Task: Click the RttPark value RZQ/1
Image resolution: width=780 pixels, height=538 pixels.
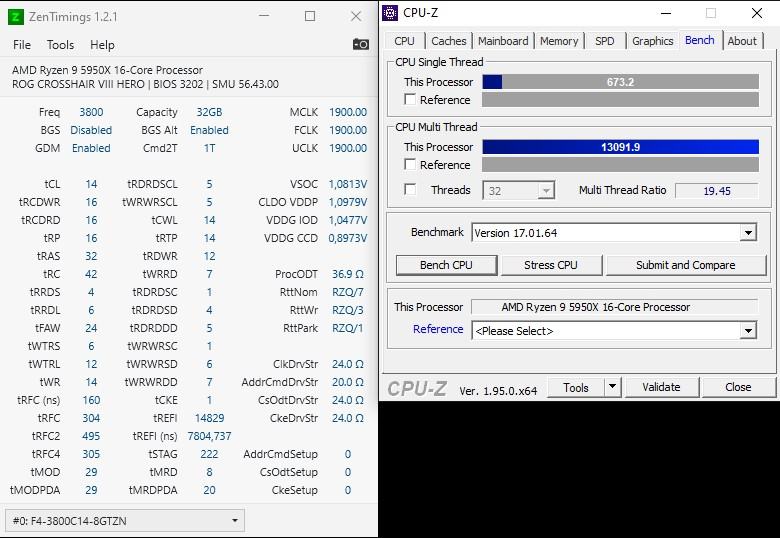Action: point(348,328)
